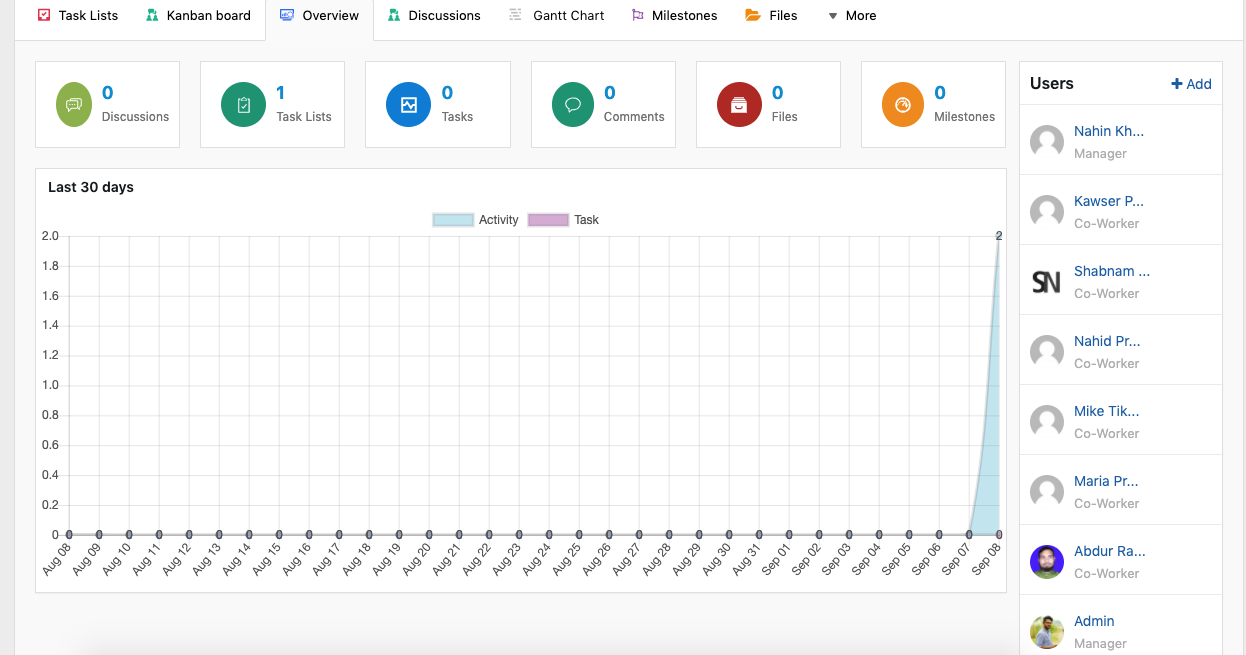Toggle the Task series in the chart legend
Viewport: 1246px width, 655px height.
pyautogui.click(x=586, y=220)
